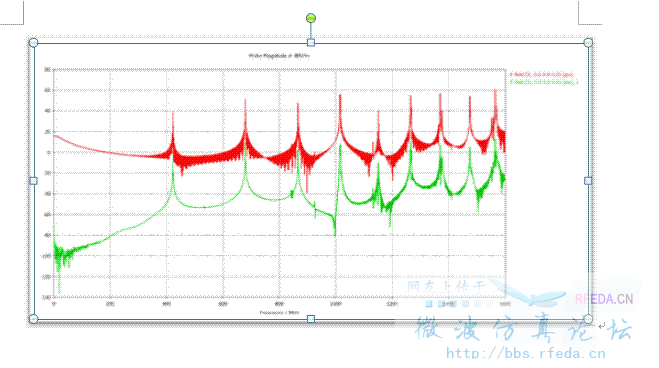Click the frequency axis label below the plot

(279, 312)
